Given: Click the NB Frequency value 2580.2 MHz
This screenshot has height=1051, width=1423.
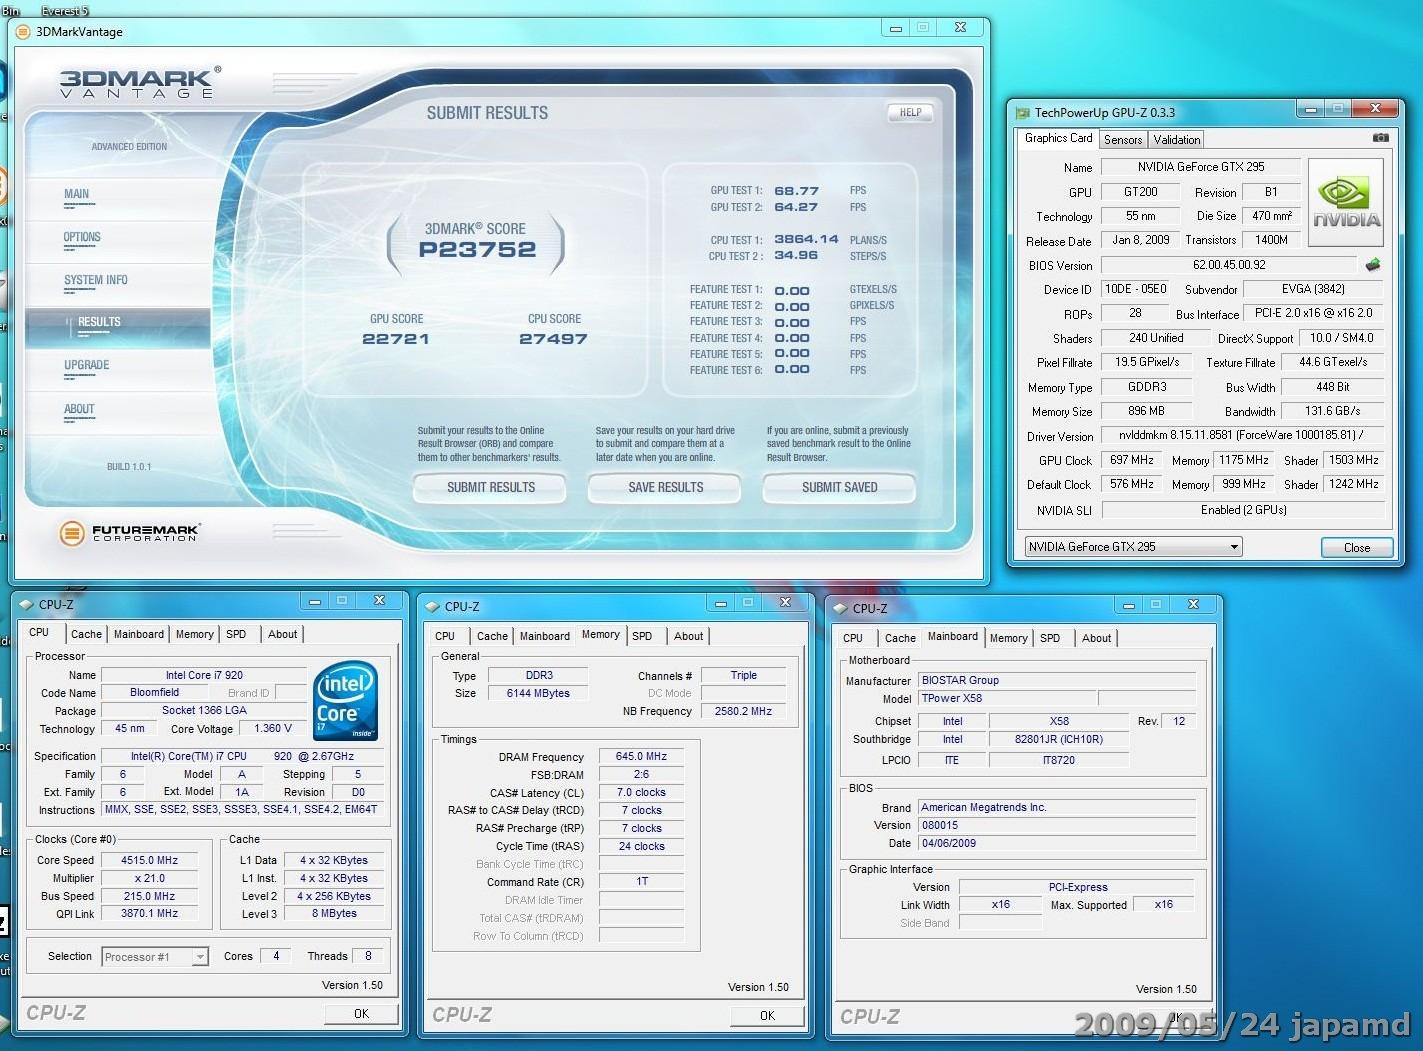Looking at the screenshot, I should (743, 711).
